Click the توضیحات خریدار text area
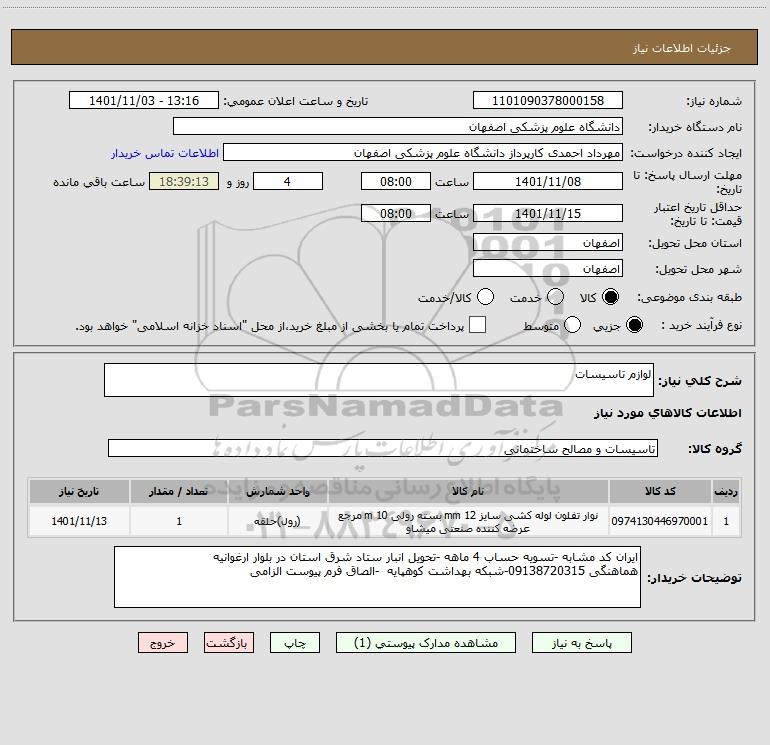Image resolution: width=770 pixels, height=745 pixels. click(377, 577)
